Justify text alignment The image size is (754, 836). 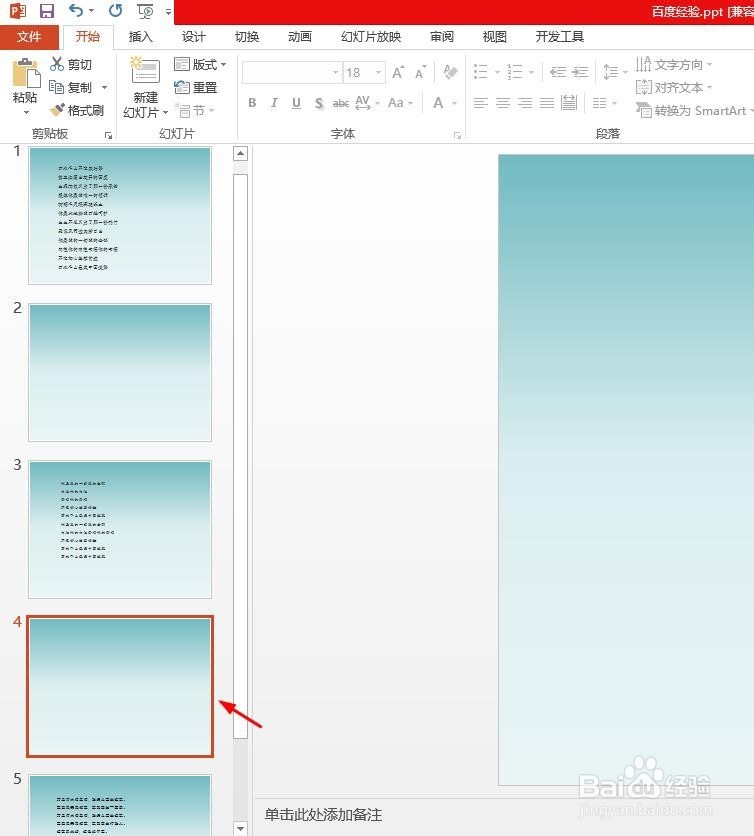coord(547,102)
